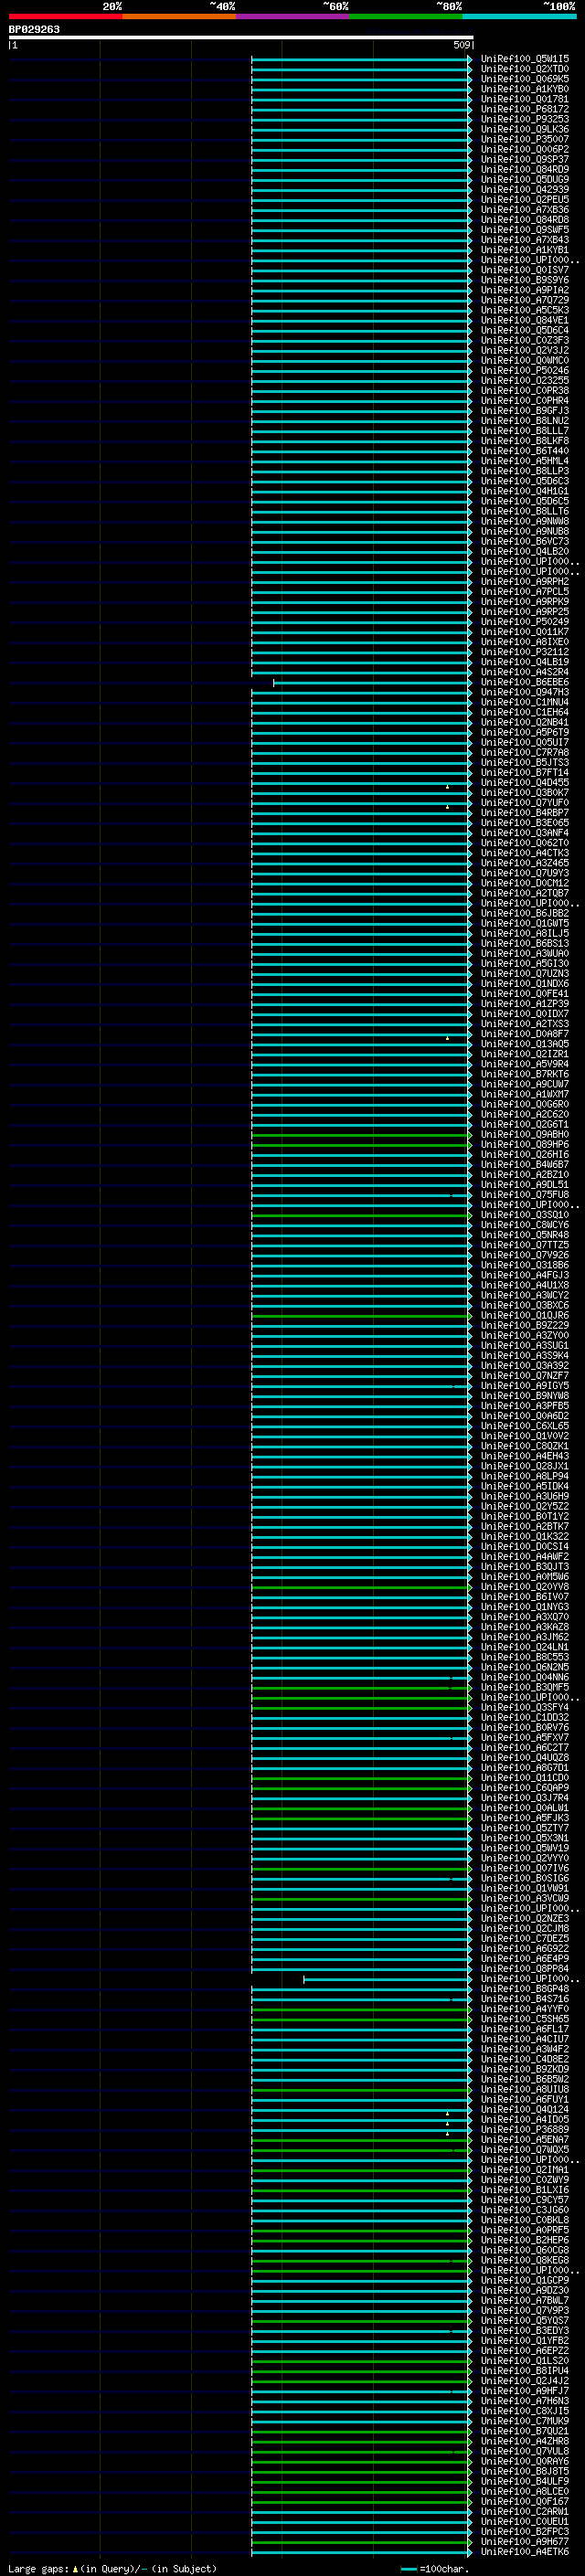Click the green alignment bar for Q3SQ10
The height and width of the screenshot is (2576, 585).
click(x=361, y=1215)
